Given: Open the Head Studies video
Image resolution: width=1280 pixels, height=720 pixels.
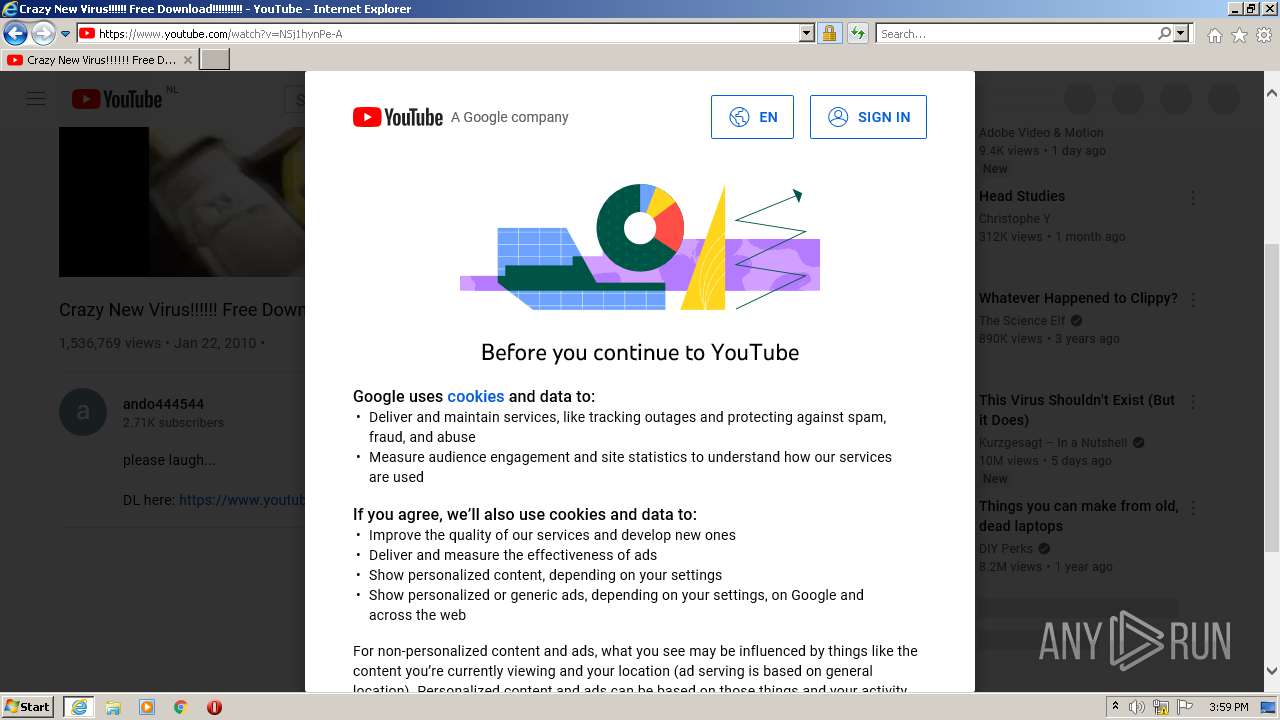Looking at the screenshot, I should [1021, 196].
